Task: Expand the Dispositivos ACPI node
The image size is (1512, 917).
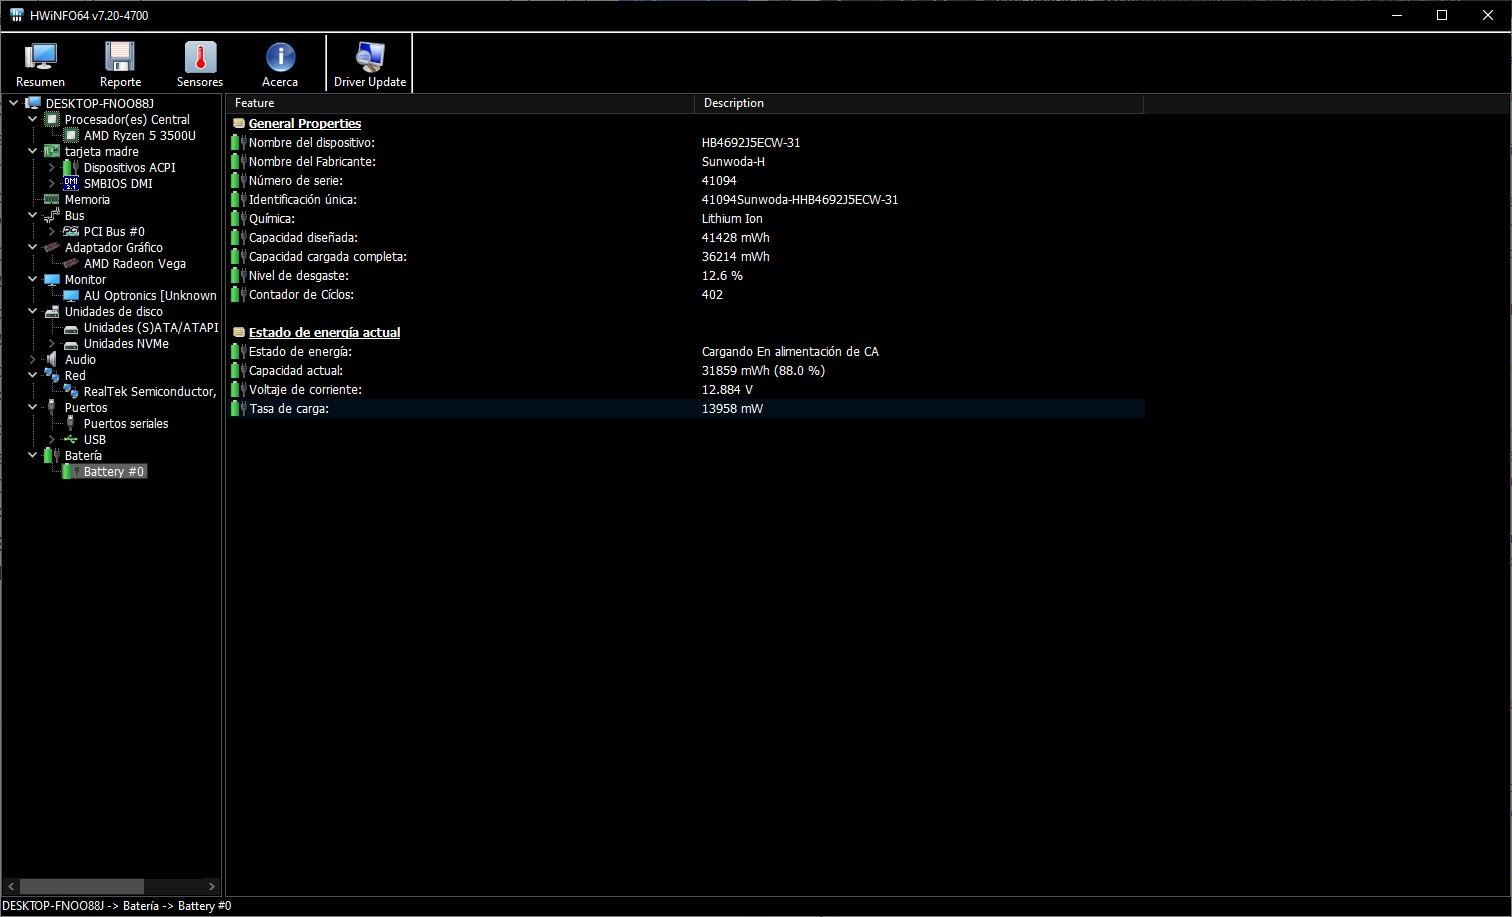Action: (52, 167)
